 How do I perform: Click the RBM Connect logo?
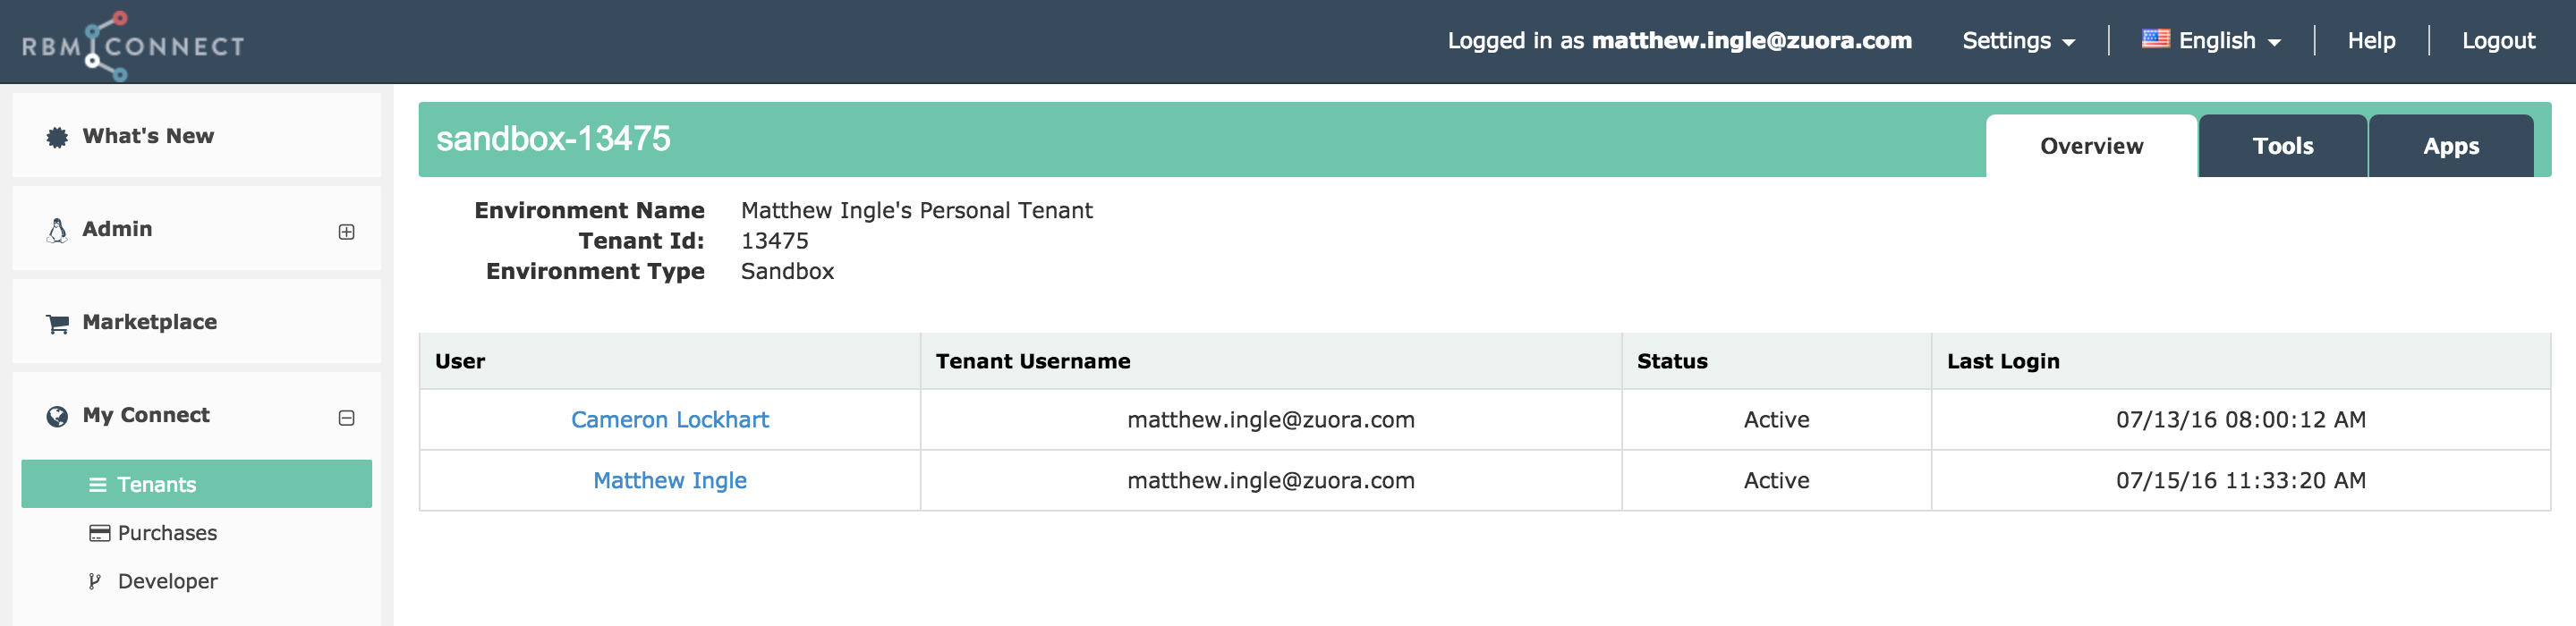coord(133,46)
